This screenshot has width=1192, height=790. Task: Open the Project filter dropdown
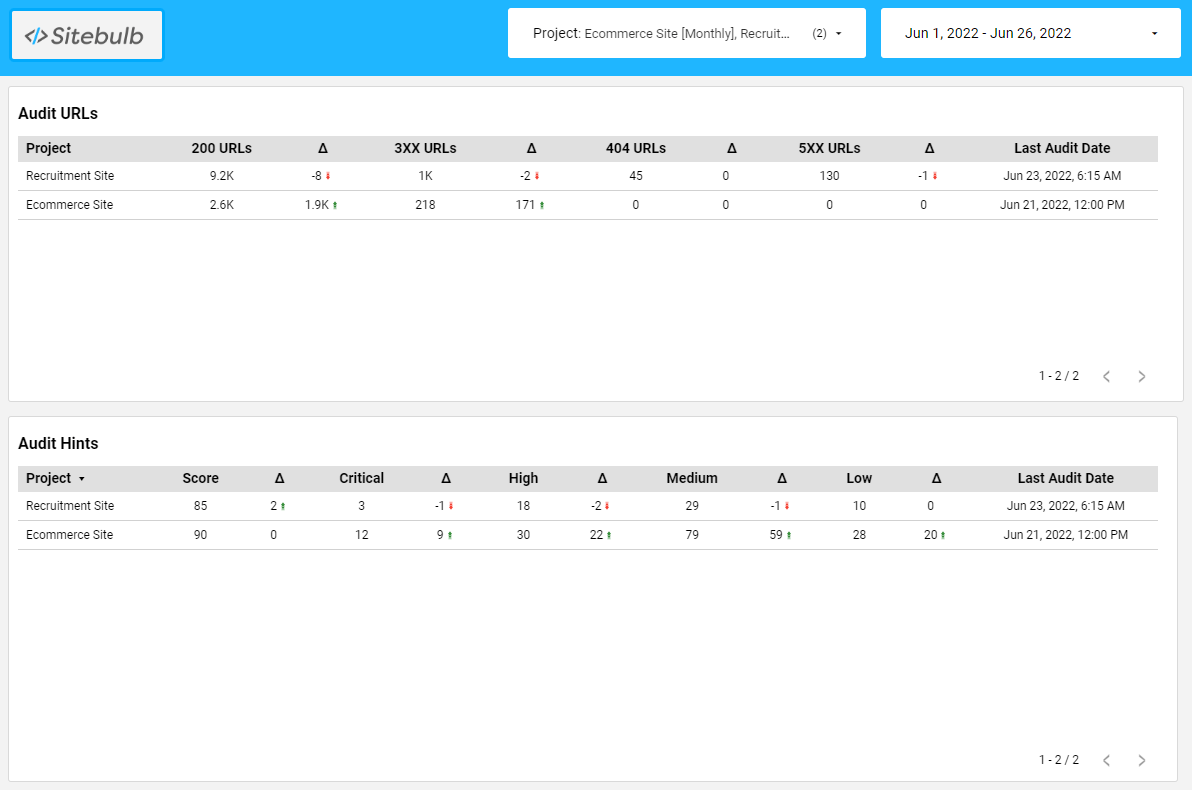(x=686, y=33)
